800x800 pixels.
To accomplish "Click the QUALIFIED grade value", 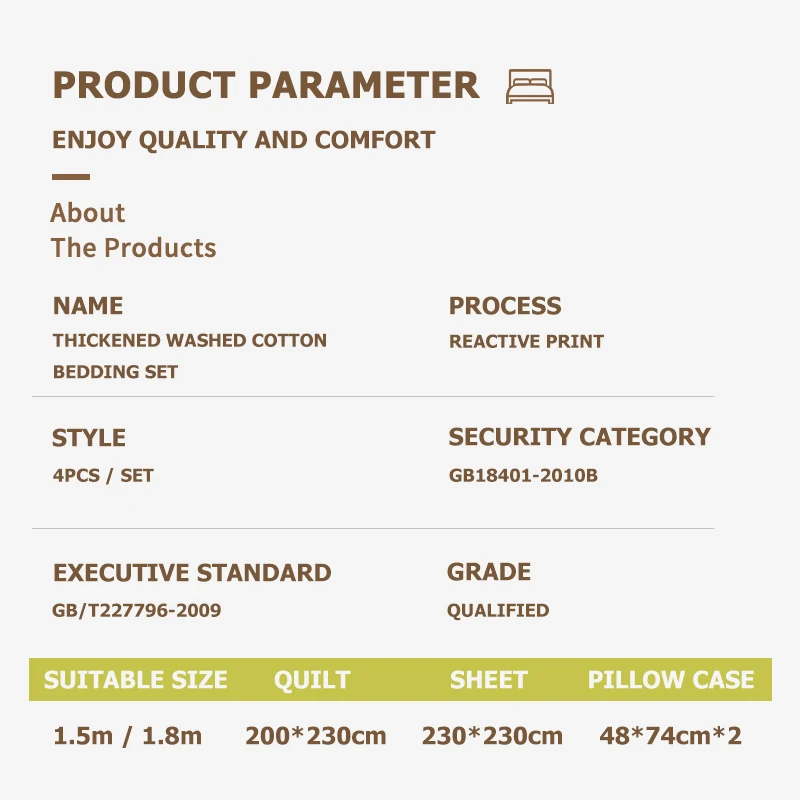I will coord(498,610).
